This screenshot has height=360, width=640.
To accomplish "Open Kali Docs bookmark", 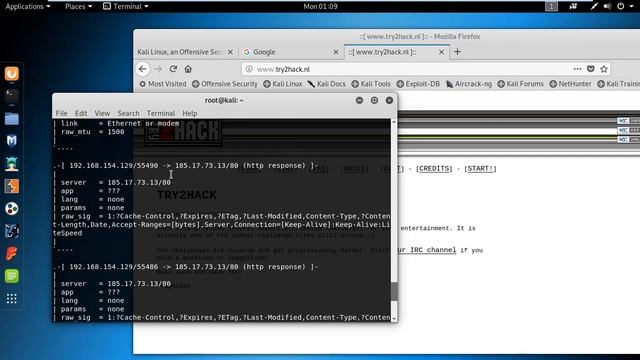I will [327, 84].
